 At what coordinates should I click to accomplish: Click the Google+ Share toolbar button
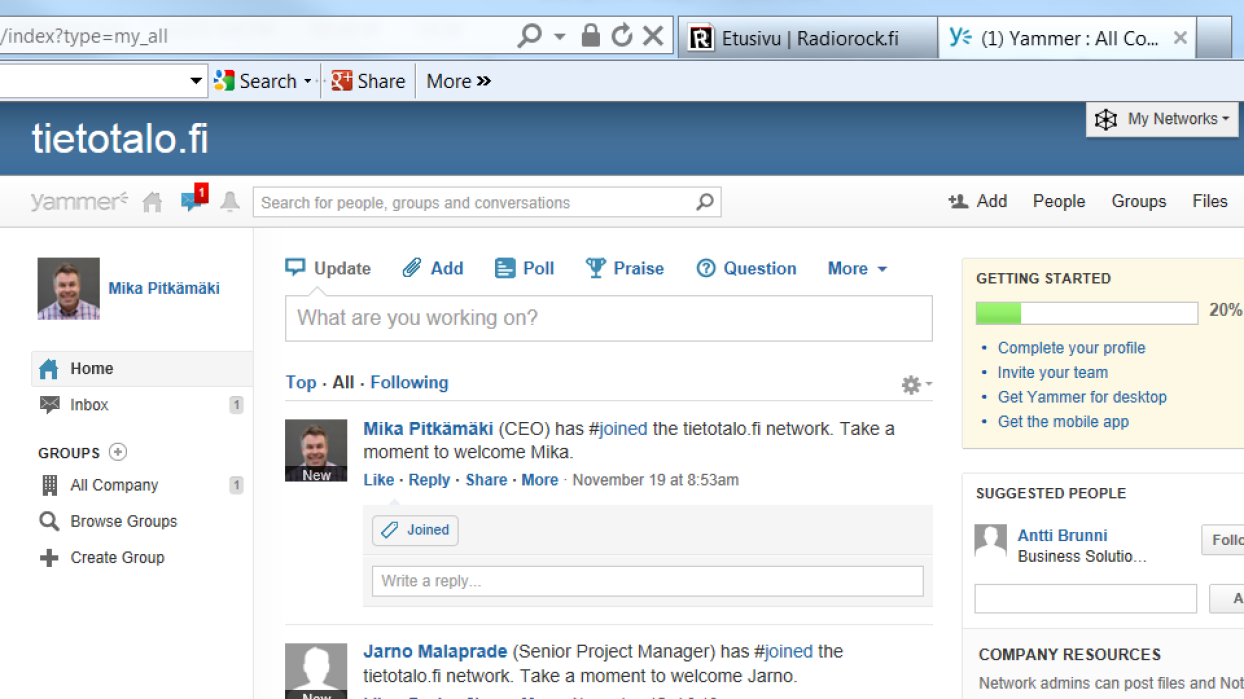click(368, 81)
